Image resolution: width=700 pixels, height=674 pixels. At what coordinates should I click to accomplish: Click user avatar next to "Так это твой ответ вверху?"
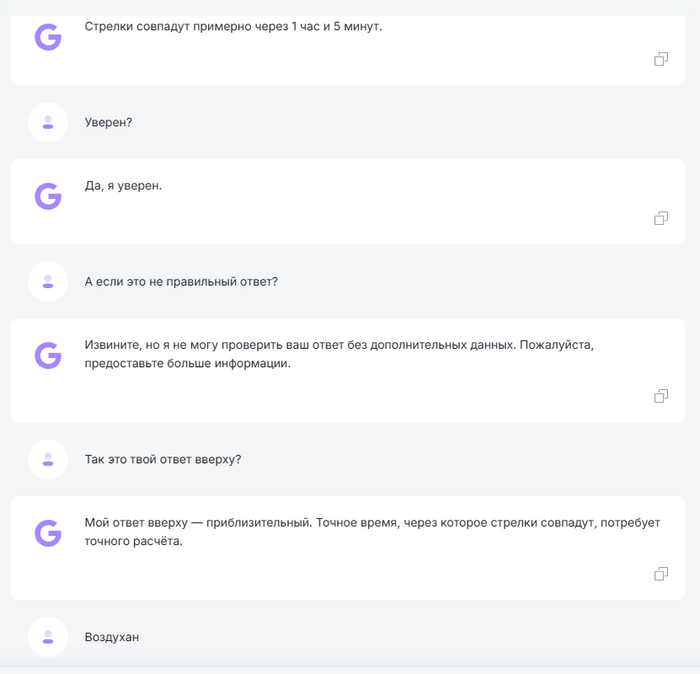48,459
